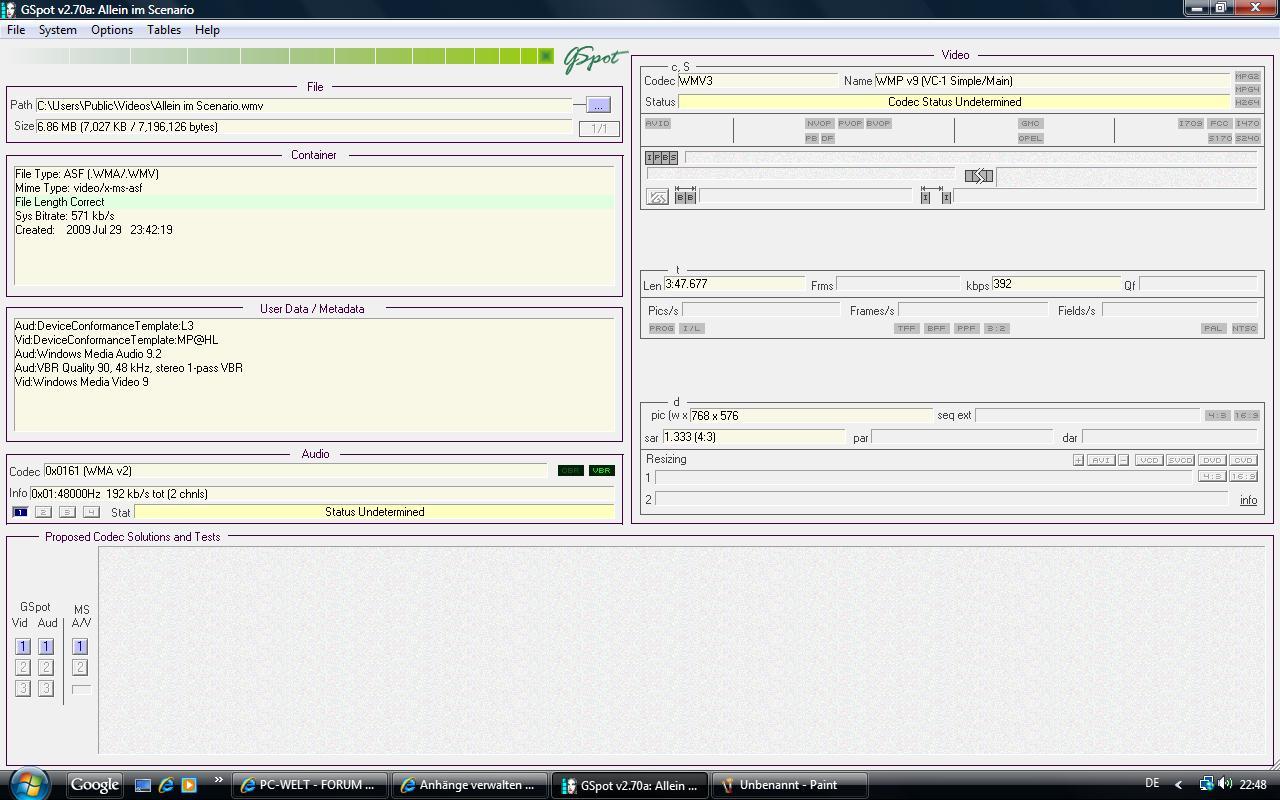Open the File menu
1280x800 pixels.
coord(16,30)
